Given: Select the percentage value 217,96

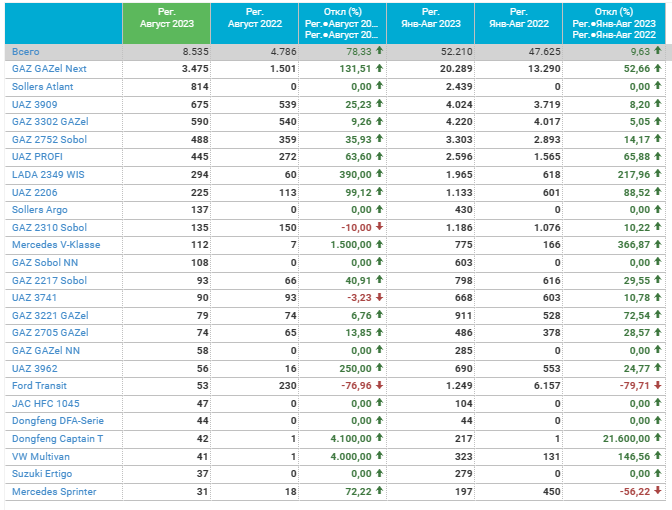Looking at the screenshot, I should point(634,175).
